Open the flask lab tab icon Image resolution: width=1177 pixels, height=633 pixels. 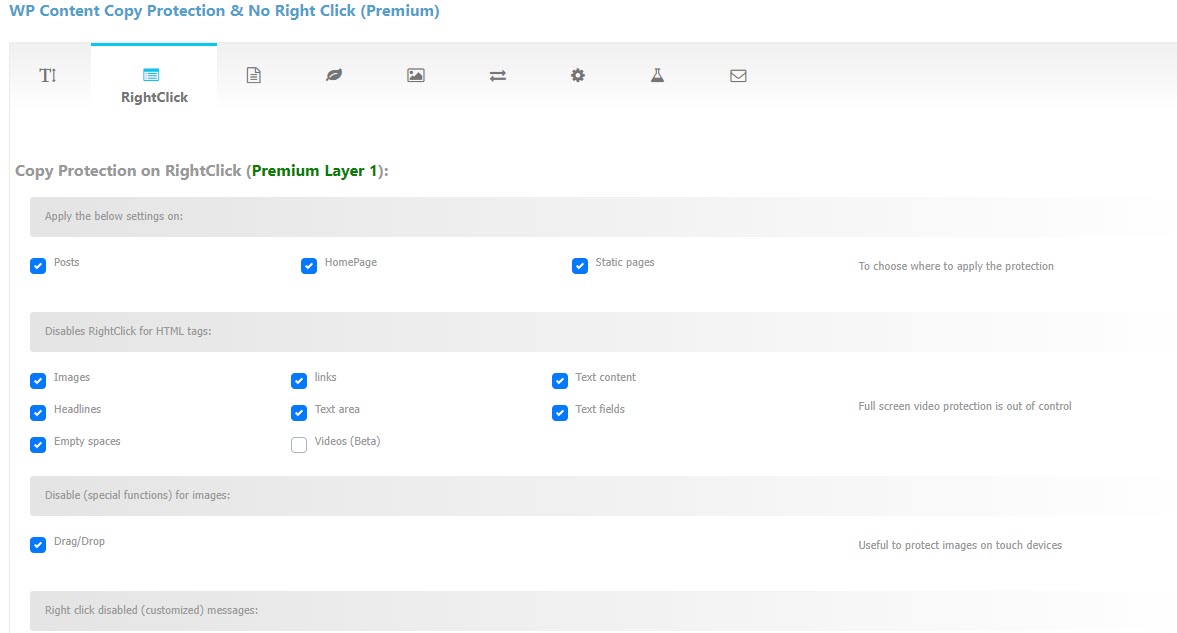point(657,75)
